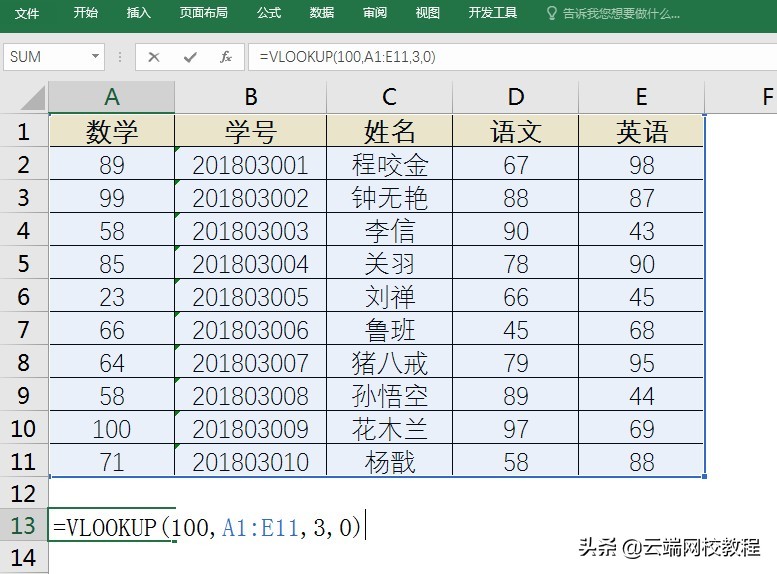Click the name cell 杨戬
This screenshot has height=574, width=777.
coord(389,461)
